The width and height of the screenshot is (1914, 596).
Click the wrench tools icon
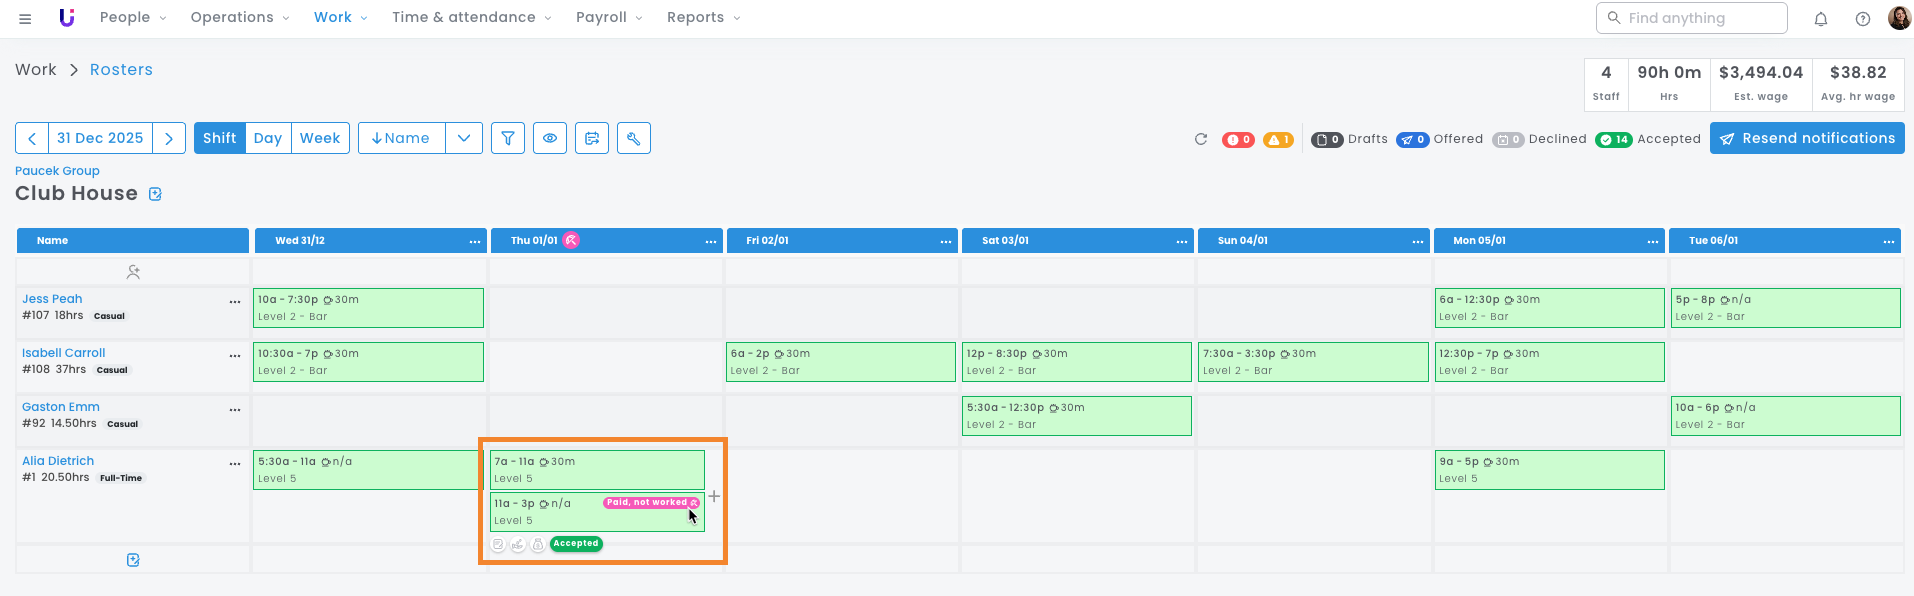[x=634, y=138]
